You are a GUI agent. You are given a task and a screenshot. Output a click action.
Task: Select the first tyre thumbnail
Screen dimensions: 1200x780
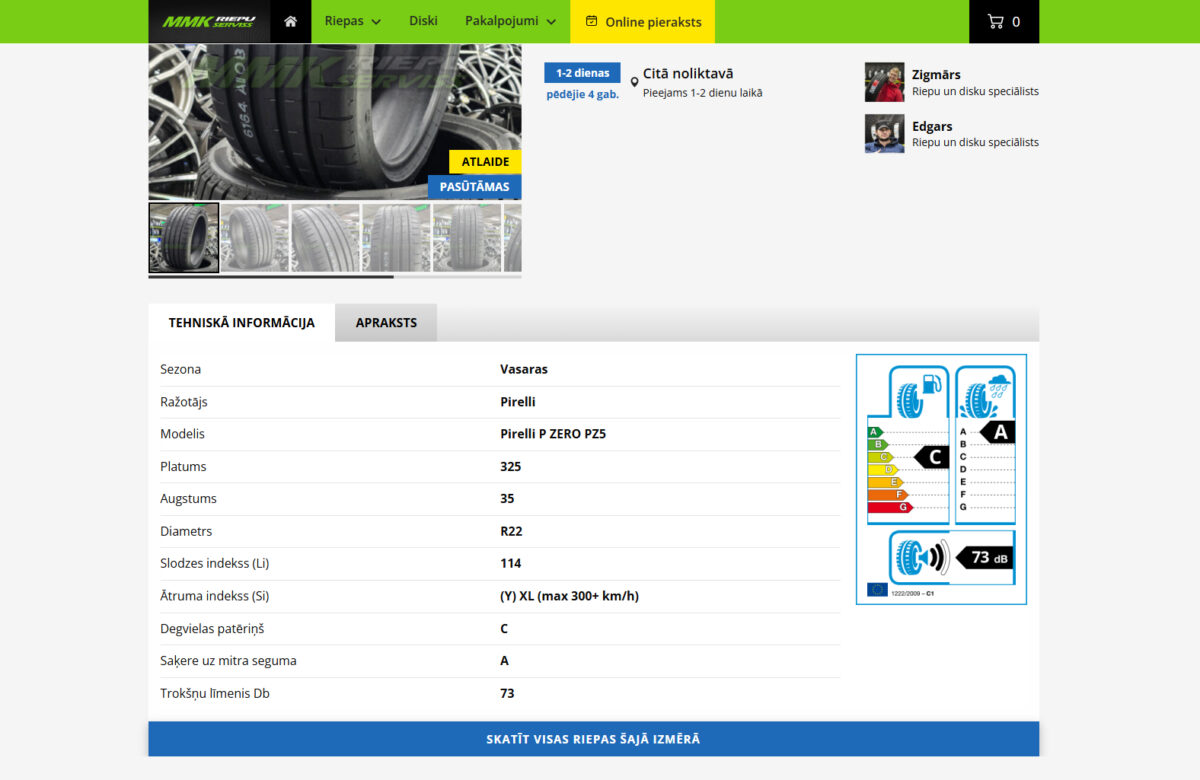click(184, 238)
